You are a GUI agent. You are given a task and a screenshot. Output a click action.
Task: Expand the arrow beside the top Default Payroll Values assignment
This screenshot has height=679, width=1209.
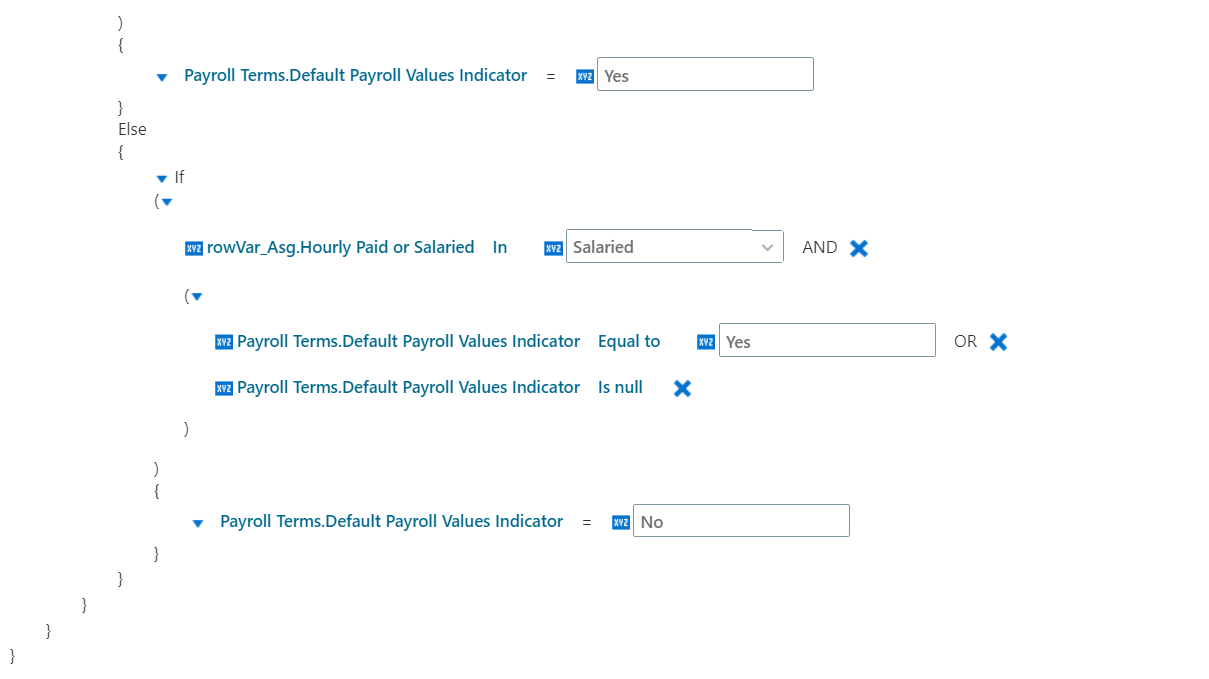coord(162,77)
